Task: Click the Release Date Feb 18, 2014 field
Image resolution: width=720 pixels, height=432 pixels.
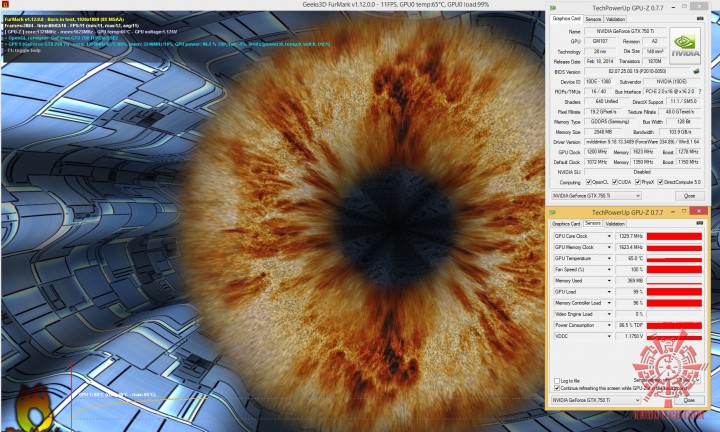Action: (x=600, y=62)
